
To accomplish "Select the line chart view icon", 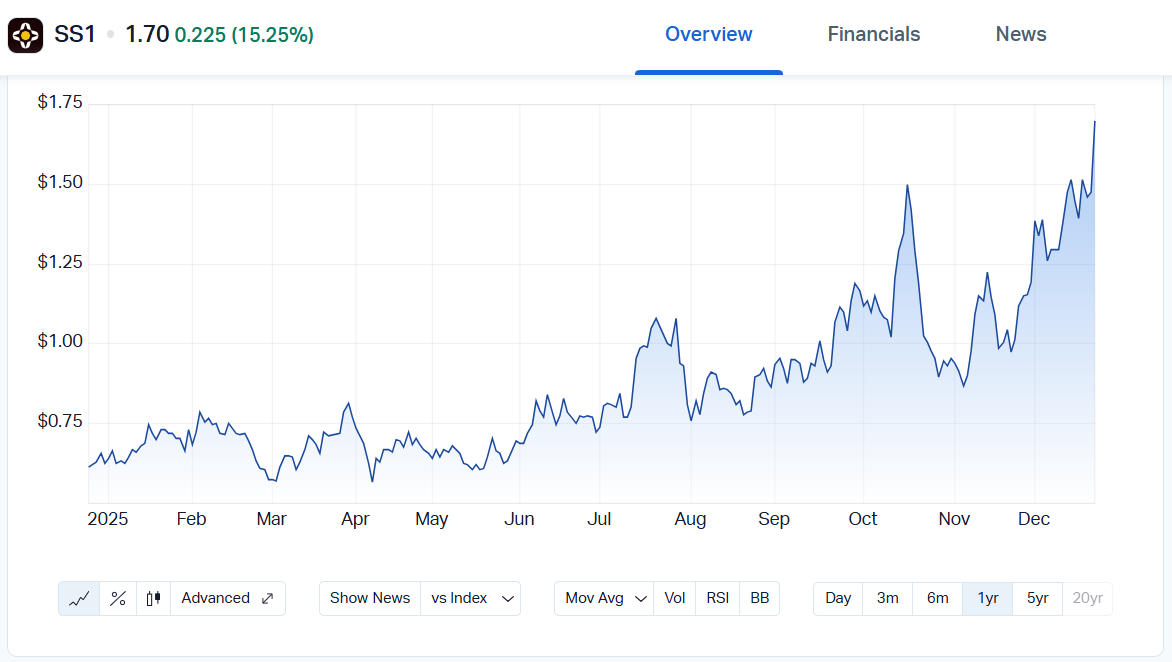I will [79, 599].
